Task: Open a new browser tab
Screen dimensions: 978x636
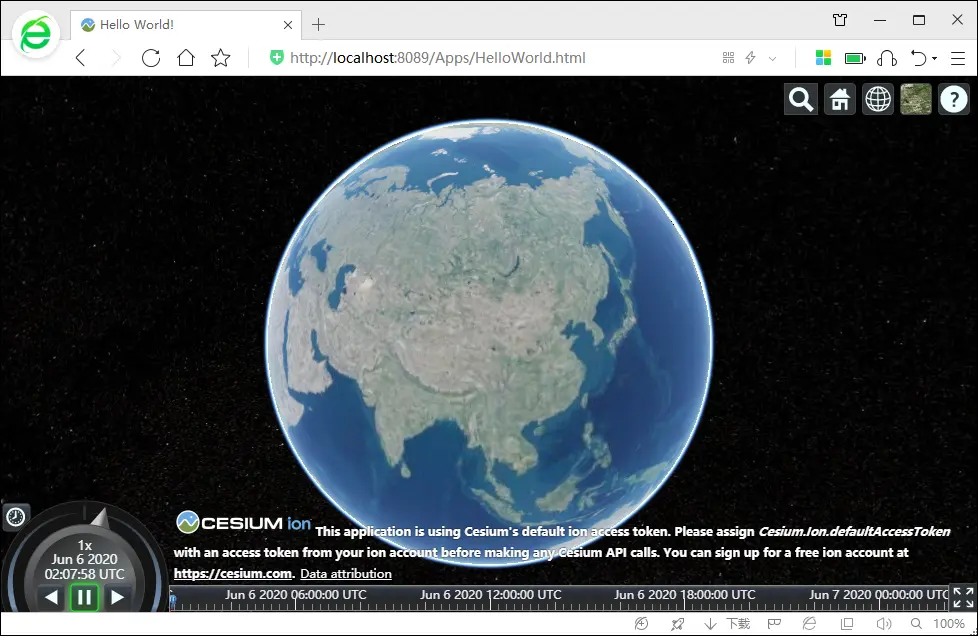Action: (x=319, y=24)
